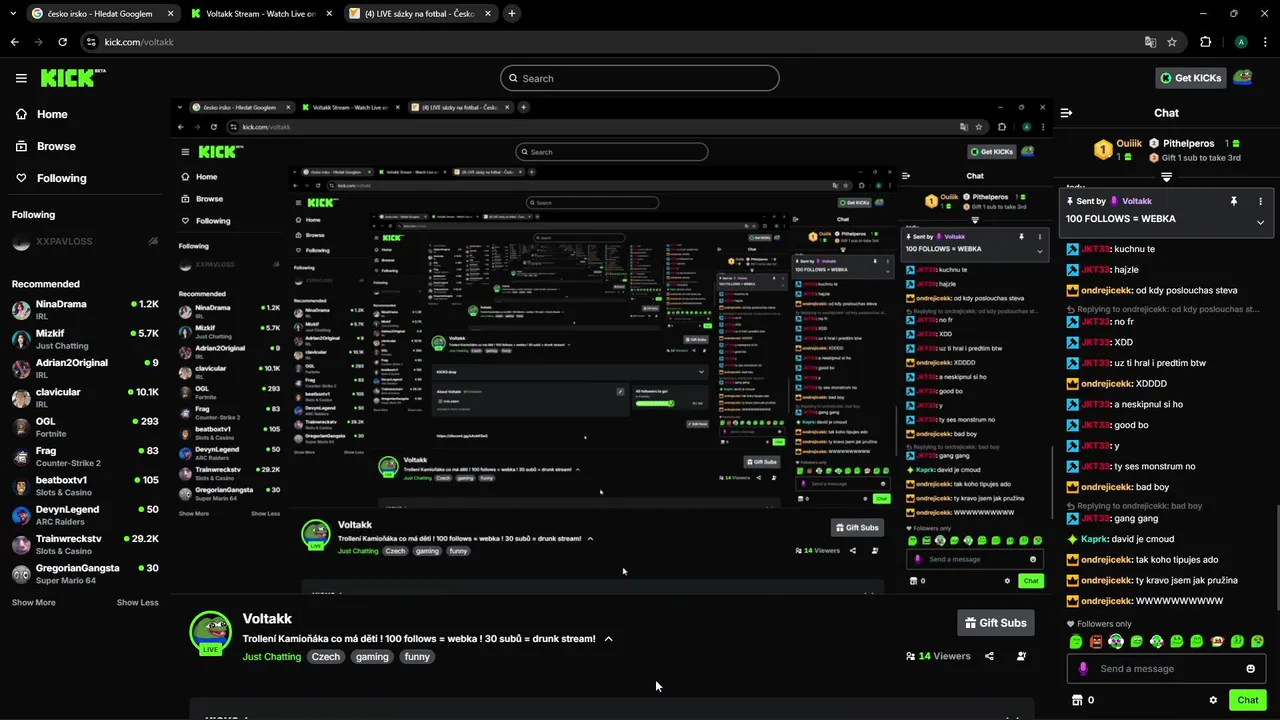Screen dimensions: 1280x720
Task: Click the Gift Subs button
Action: (x=995, y=623)
